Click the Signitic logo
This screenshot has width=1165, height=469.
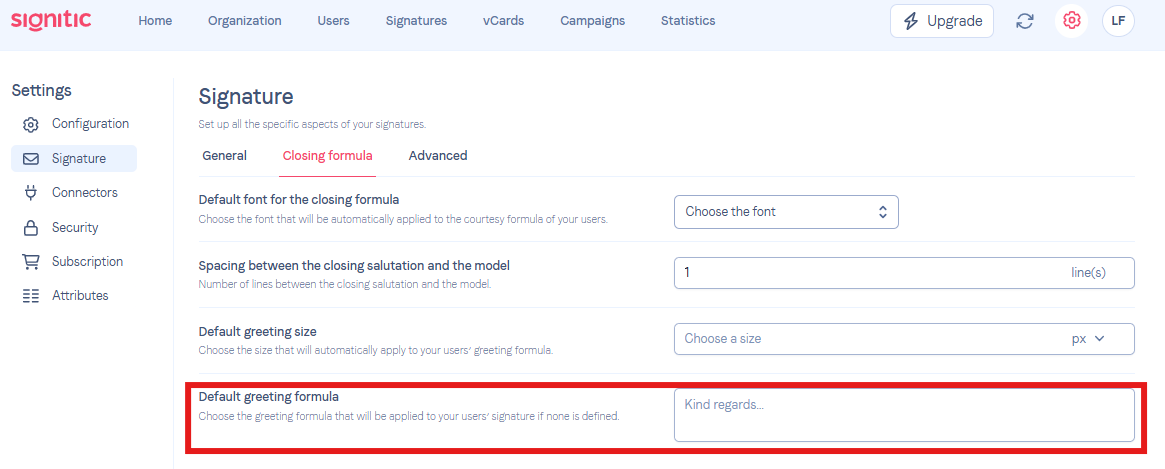pyautogui.click(x=51, y=19)
